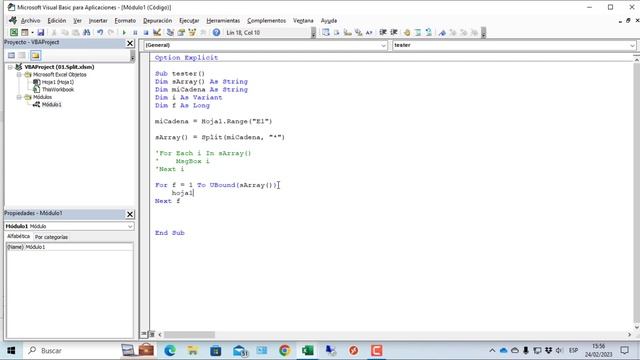Click the Break pause icon
The height and width of the screenshot is (360, 640).
click(x=135, y=32)
